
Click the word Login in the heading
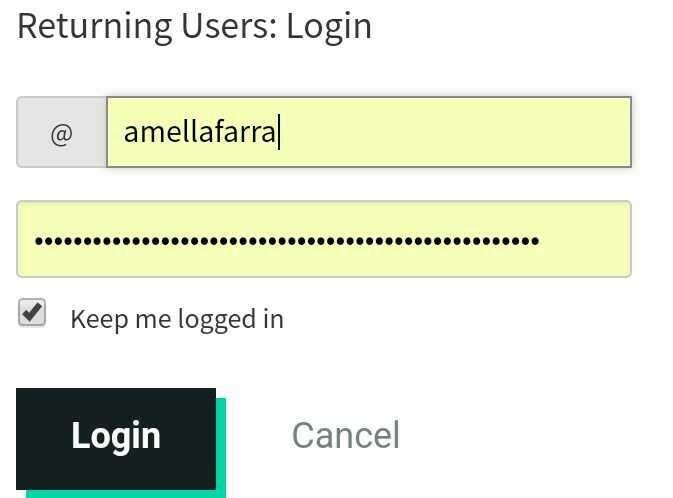[329, 27]
